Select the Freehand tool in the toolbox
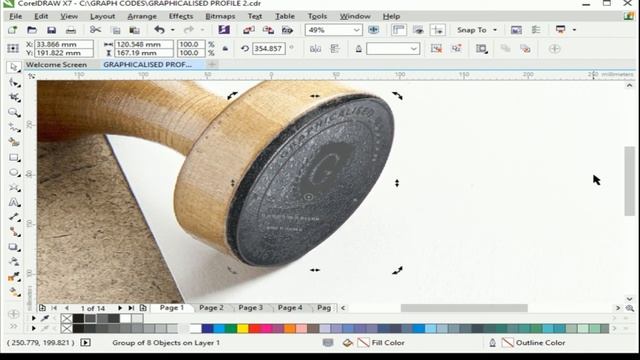 coord(14,128)
